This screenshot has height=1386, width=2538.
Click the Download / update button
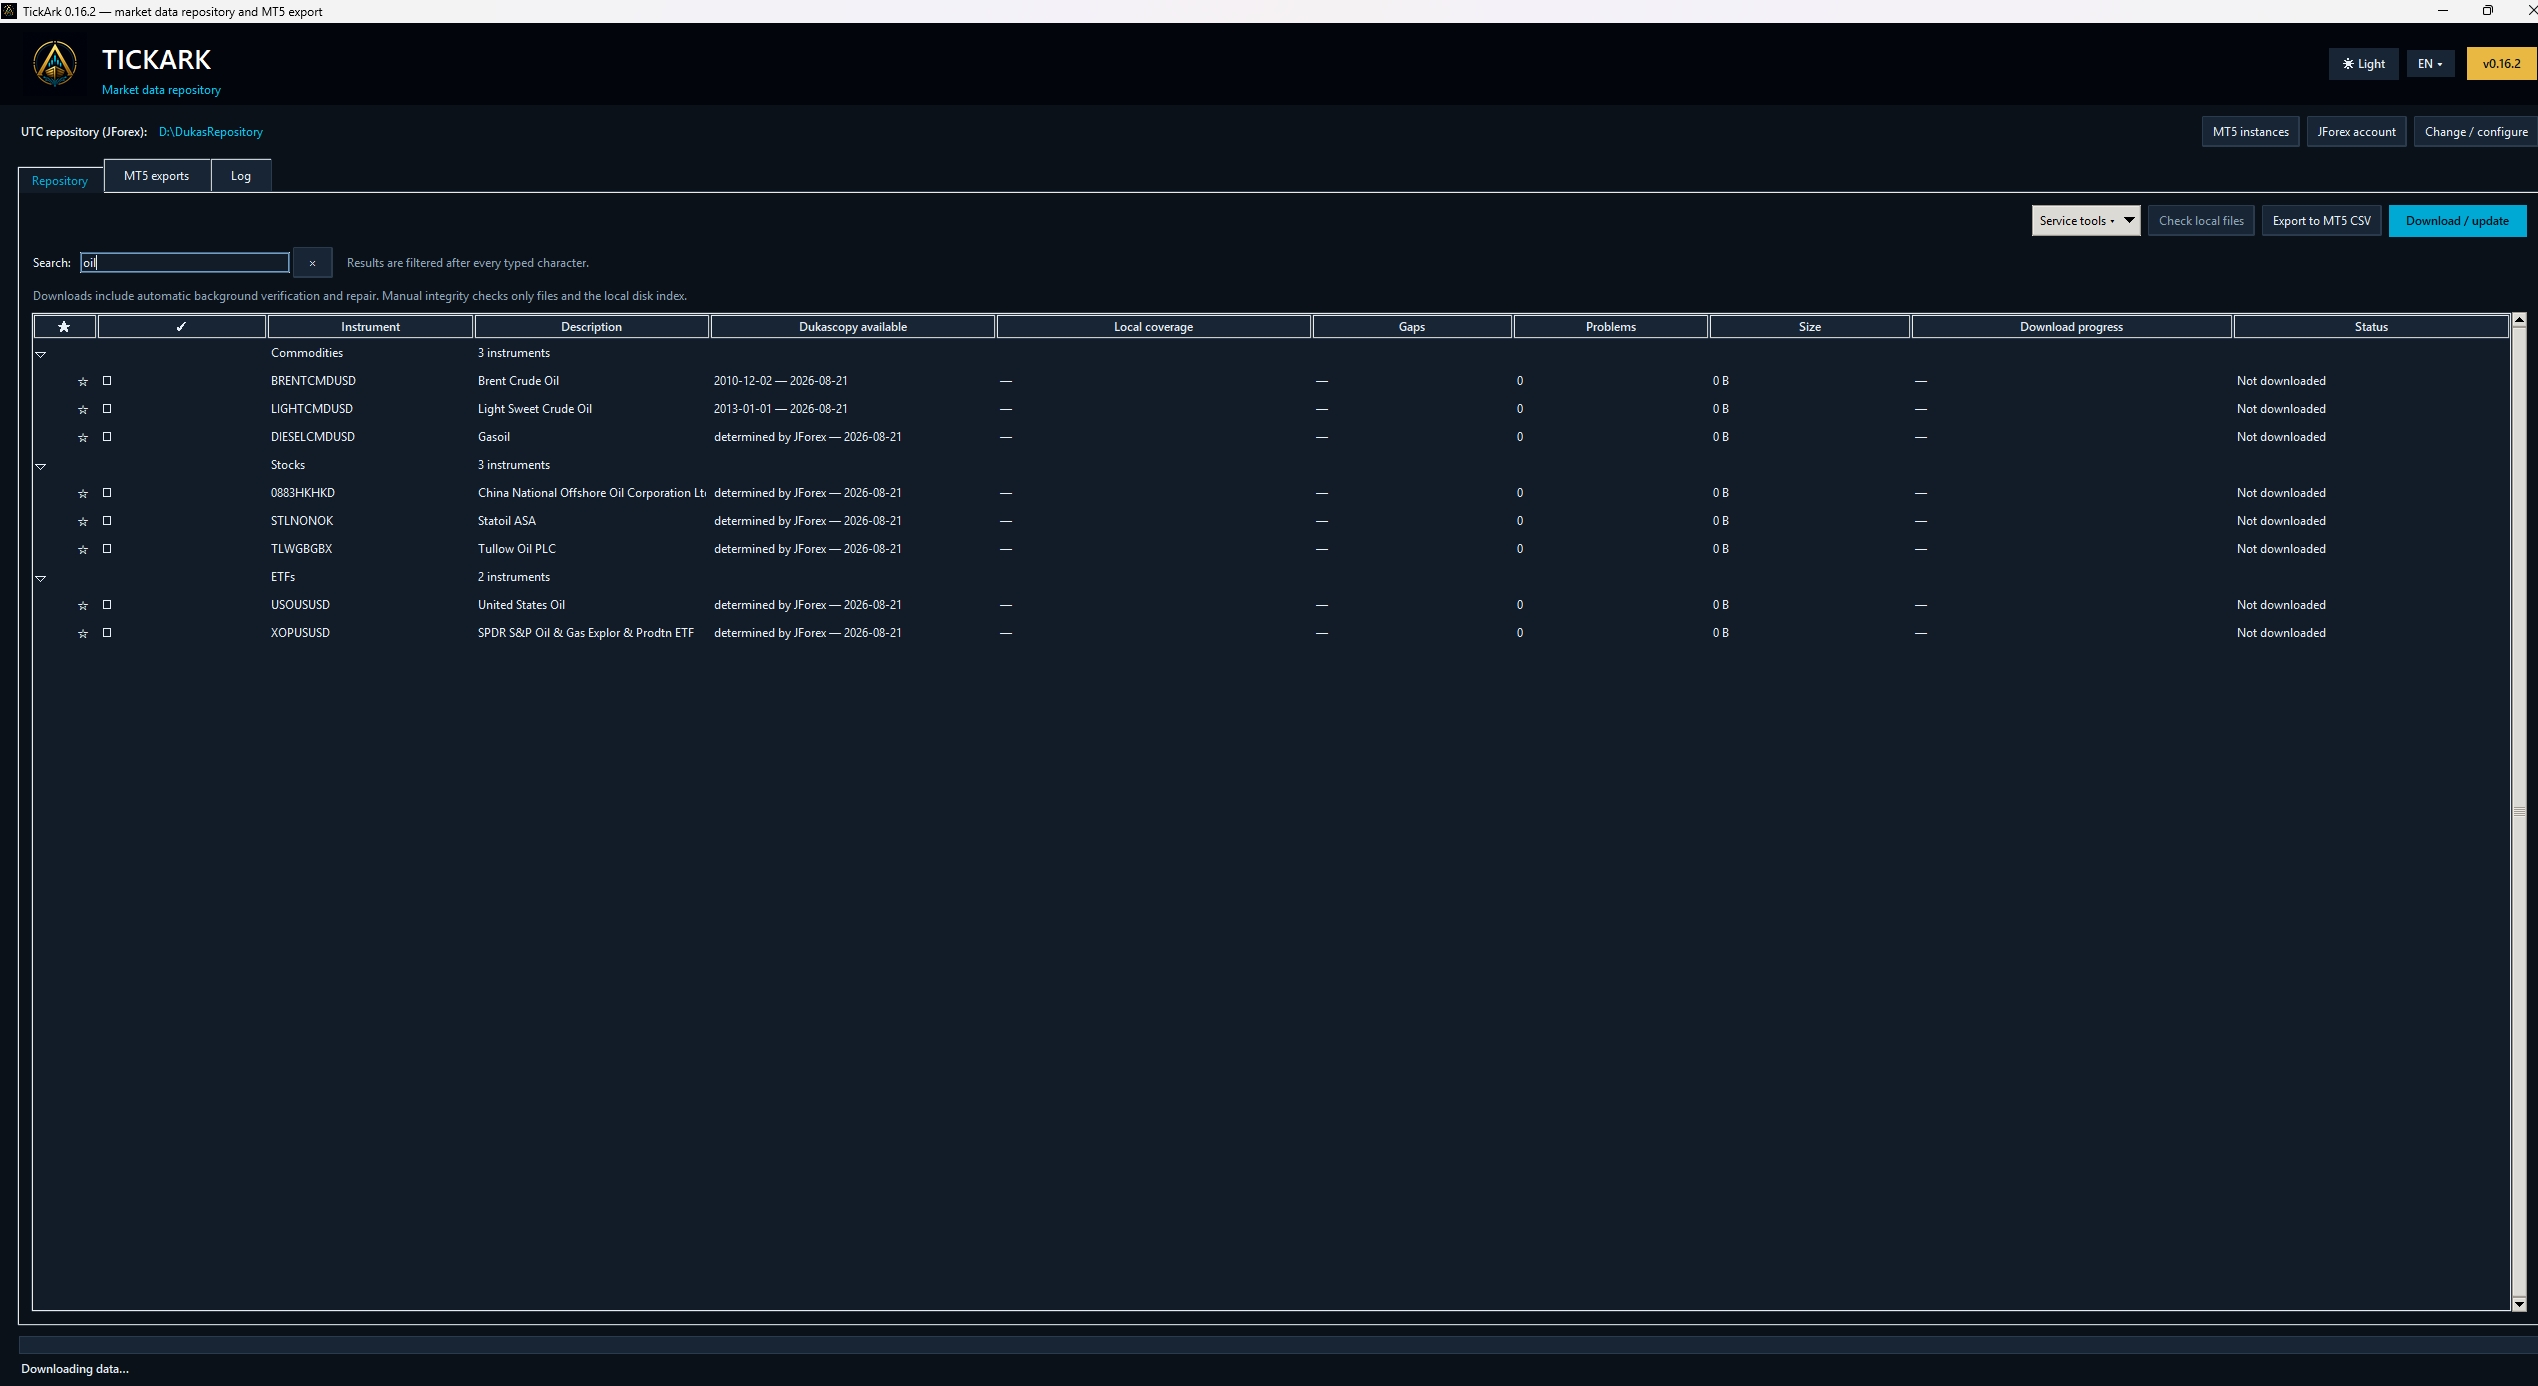pos(2457,221)
